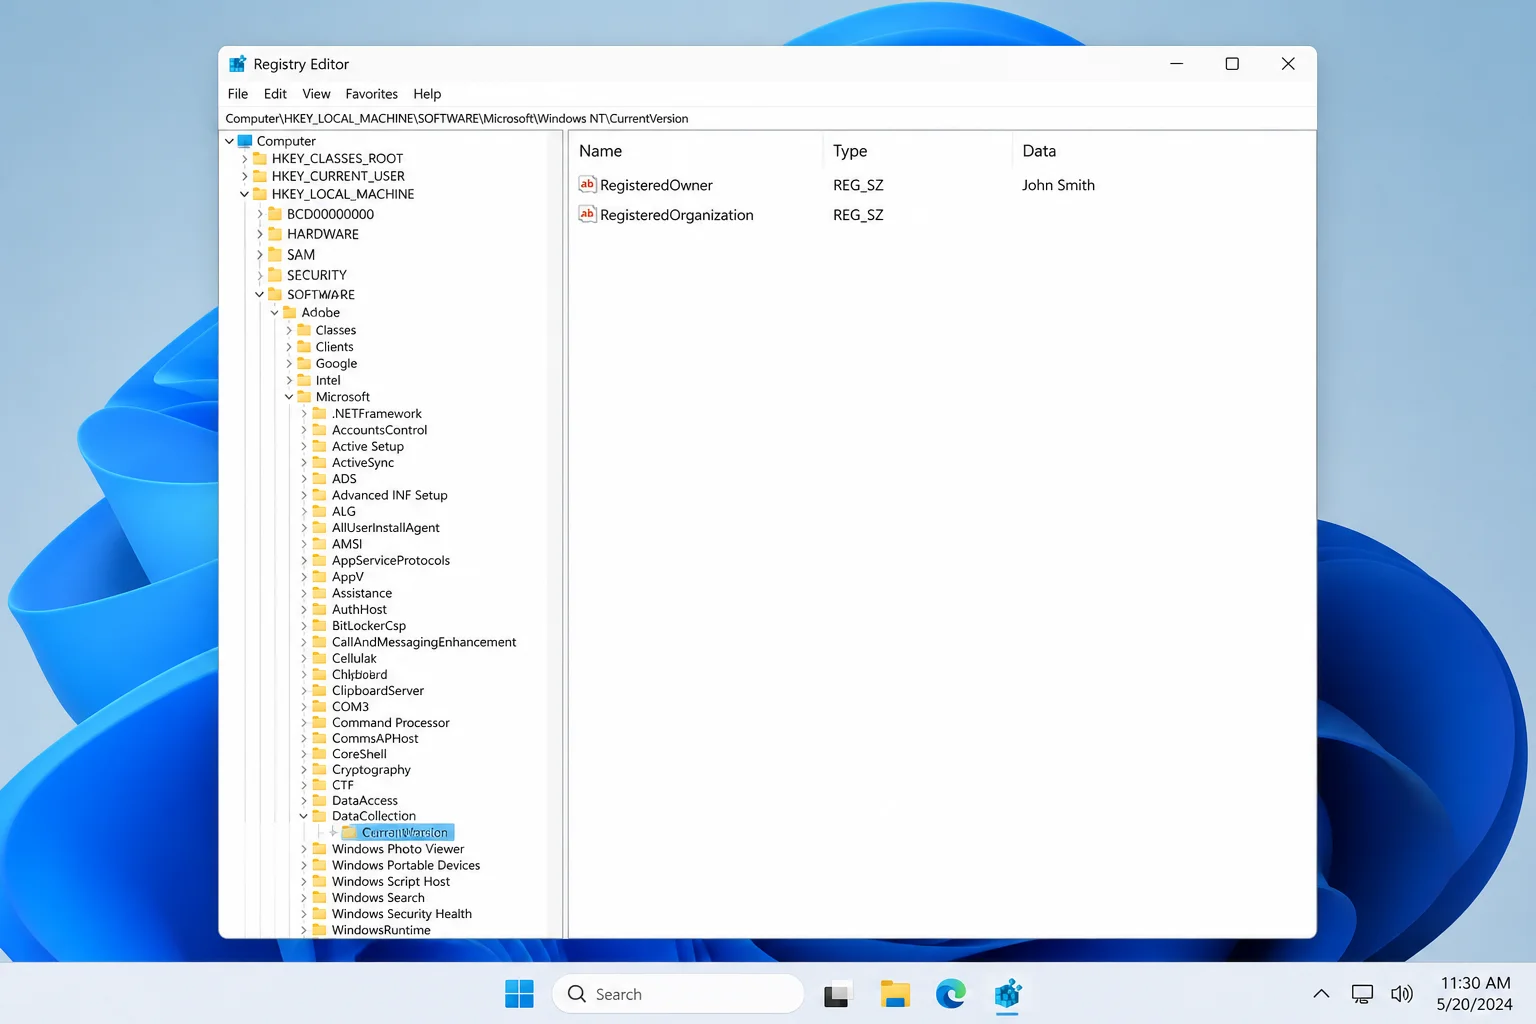The height and width of the screenshot is (1024, 1536).
Task: Open the File menu
Action: (x=238, y=94)
